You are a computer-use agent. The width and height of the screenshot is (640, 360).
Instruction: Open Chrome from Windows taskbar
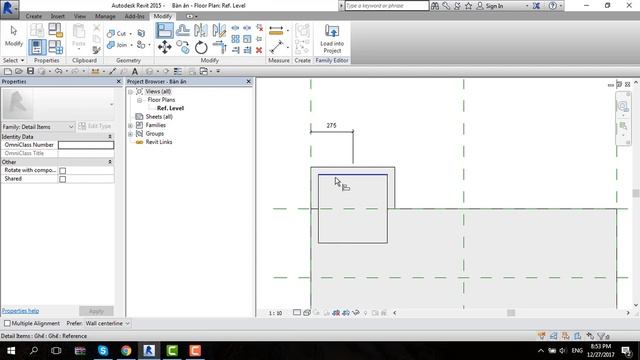point(126,351)
